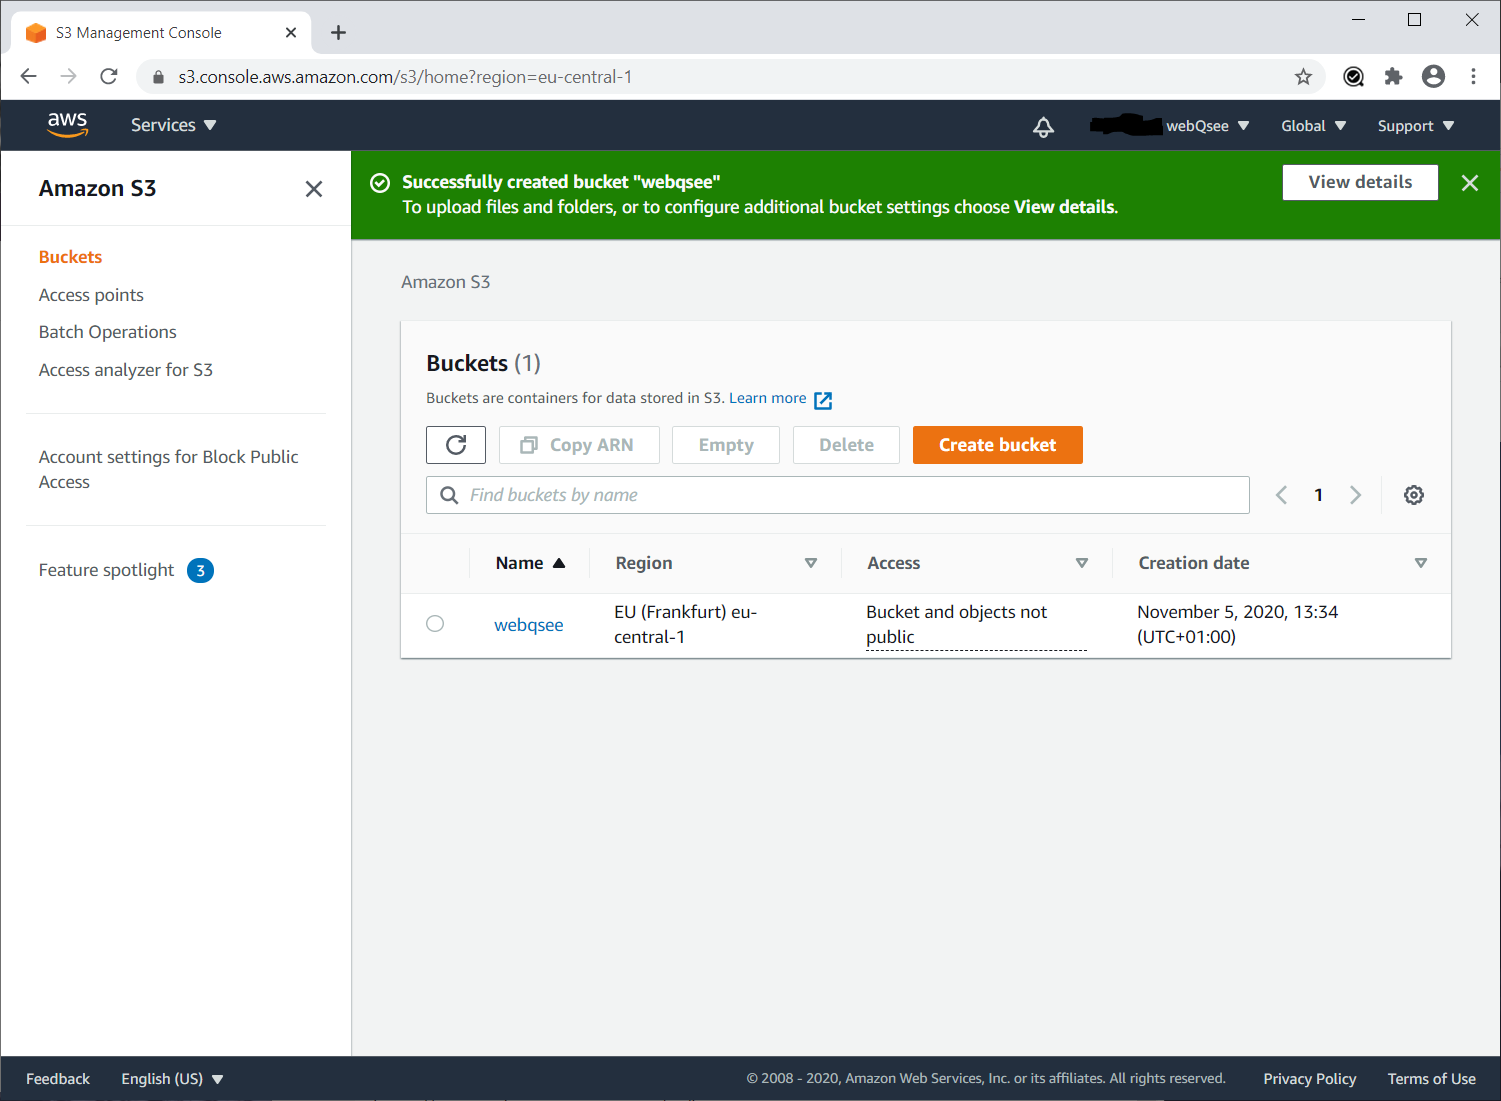Click the Learn more link
Viewport: 1501px width, 1101px height.
coord(767,398)
